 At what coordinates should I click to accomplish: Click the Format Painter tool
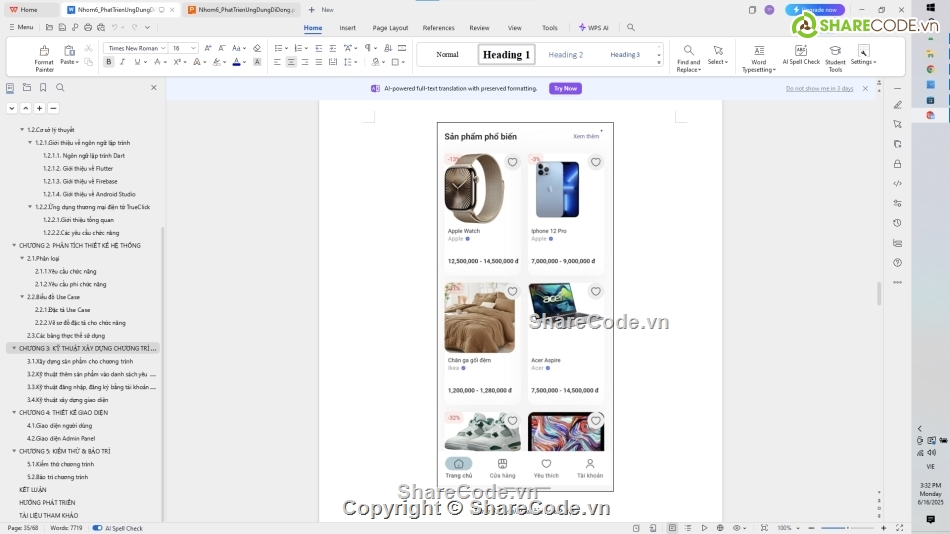coord(44,58)
